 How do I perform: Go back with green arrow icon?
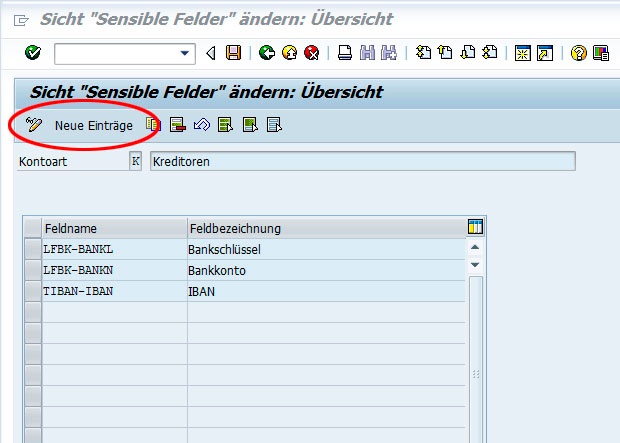pos(267,53)
